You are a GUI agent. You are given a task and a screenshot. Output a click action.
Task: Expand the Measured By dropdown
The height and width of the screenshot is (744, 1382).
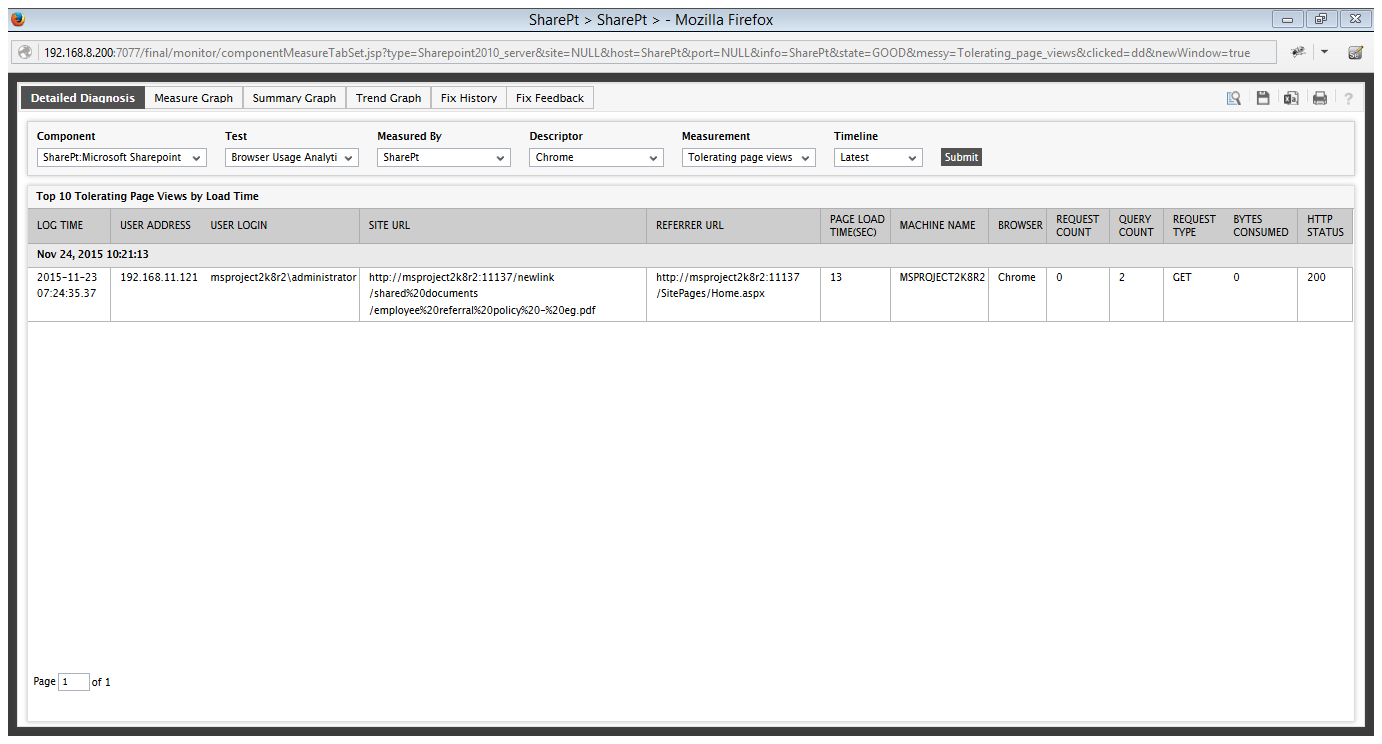444,157
